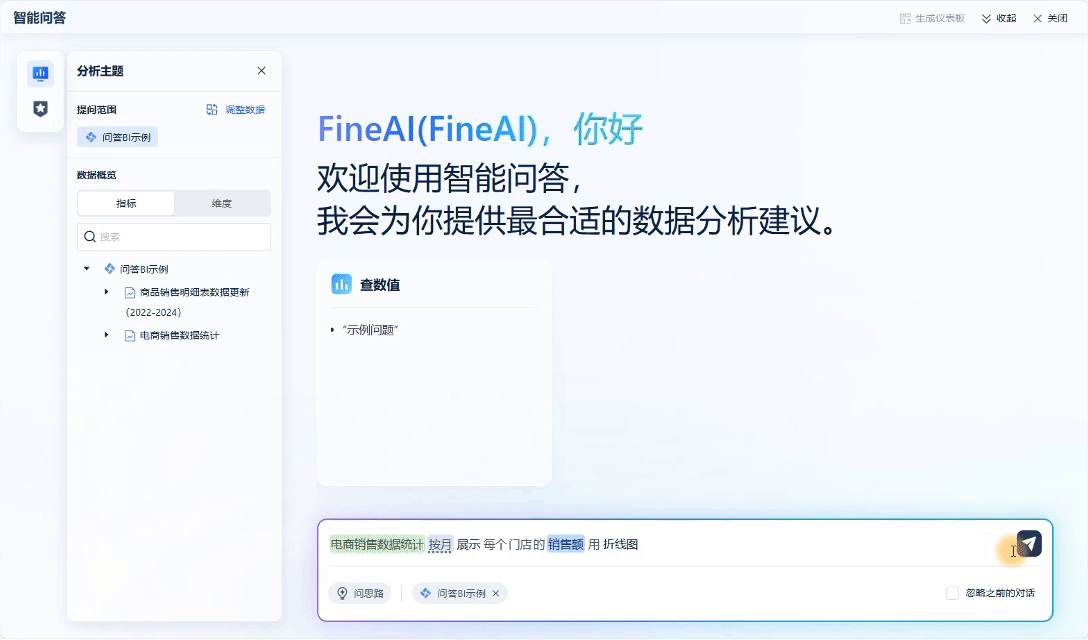
Task: Click the 问思路 button
Action: pyautogui.click(x=359, y=593)
